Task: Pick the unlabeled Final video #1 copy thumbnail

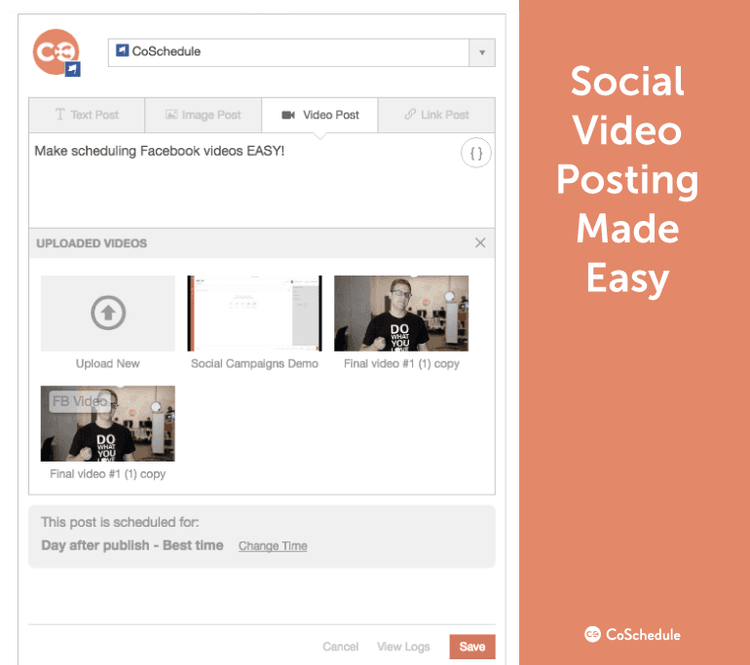Action: tap(401, 313)
